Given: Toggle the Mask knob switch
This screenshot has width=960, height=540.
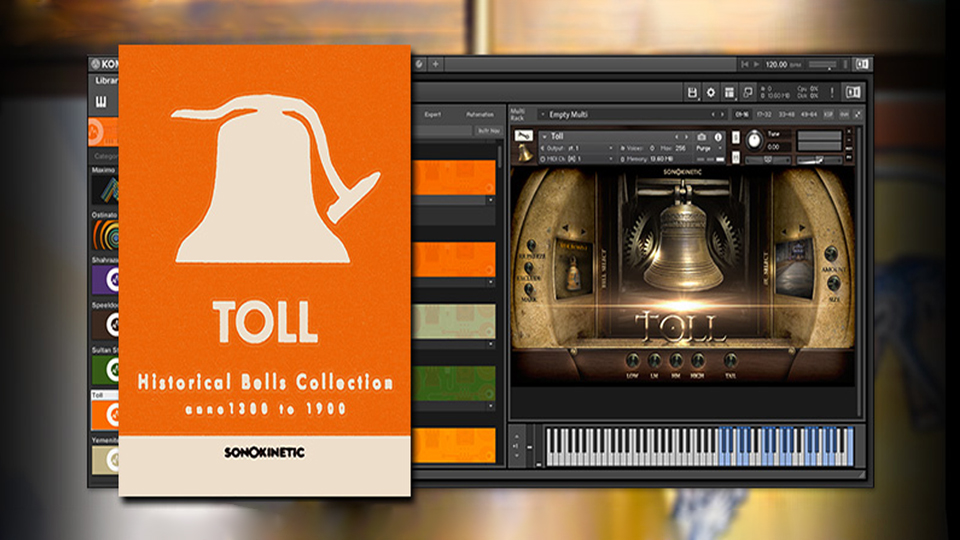Looking at the screenshot, I should coord(528,290).
